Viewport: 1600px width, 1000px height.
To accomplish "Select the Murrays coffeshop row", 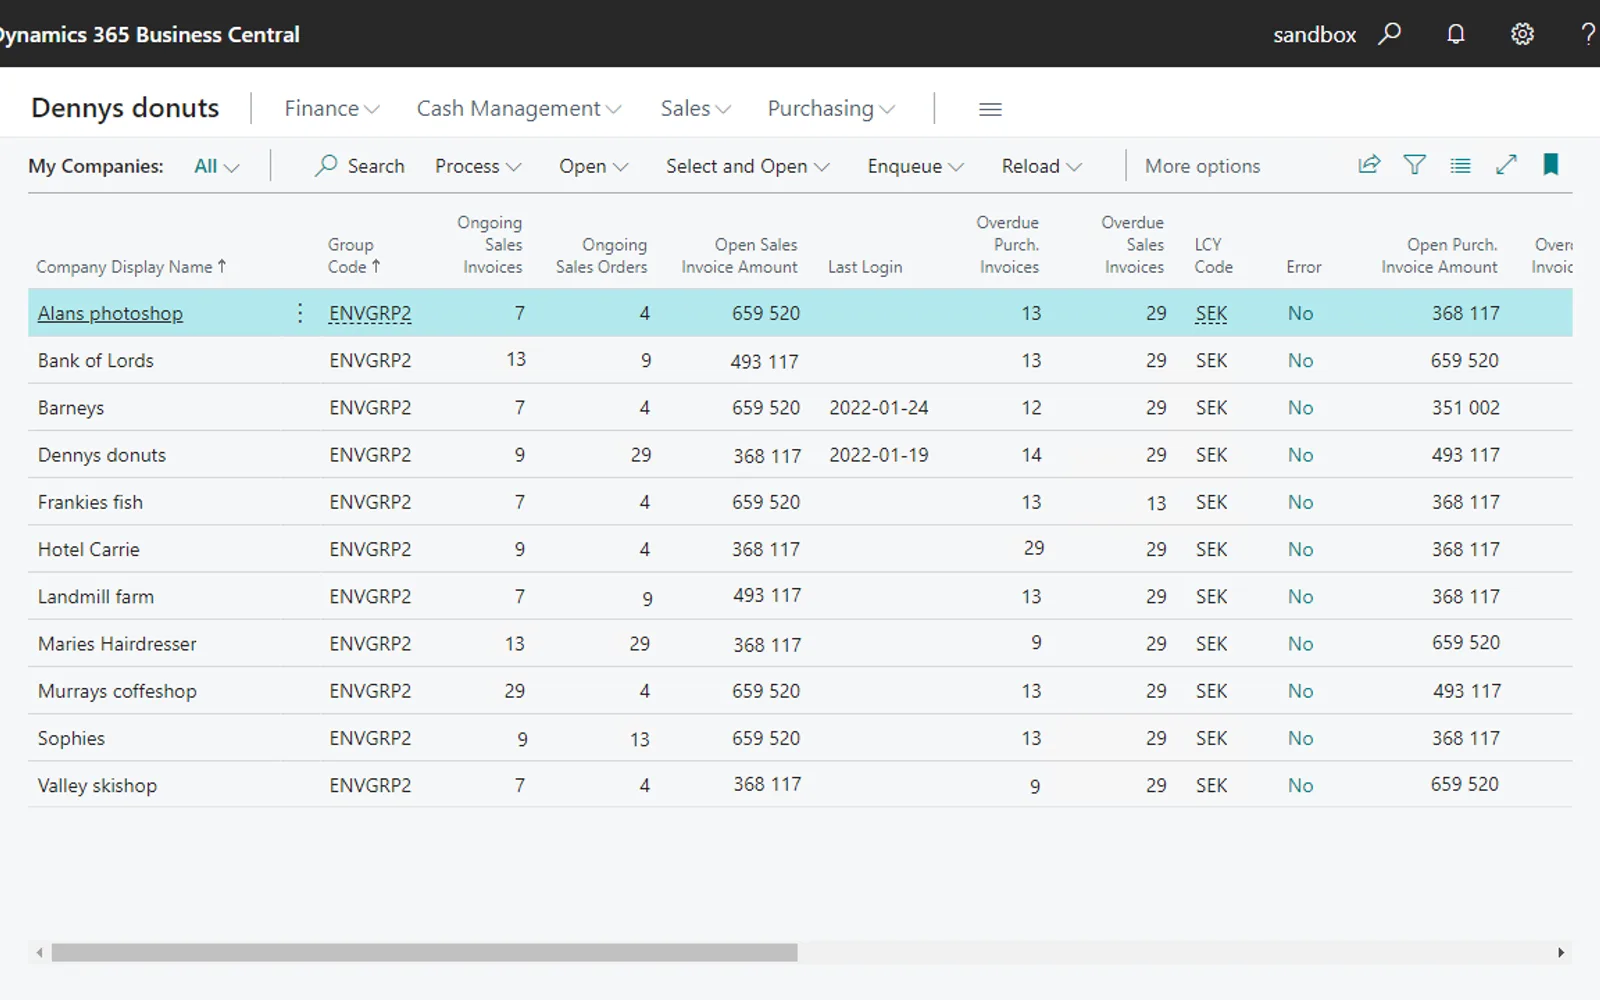I will pyautogui.click(x=800, y=691).
